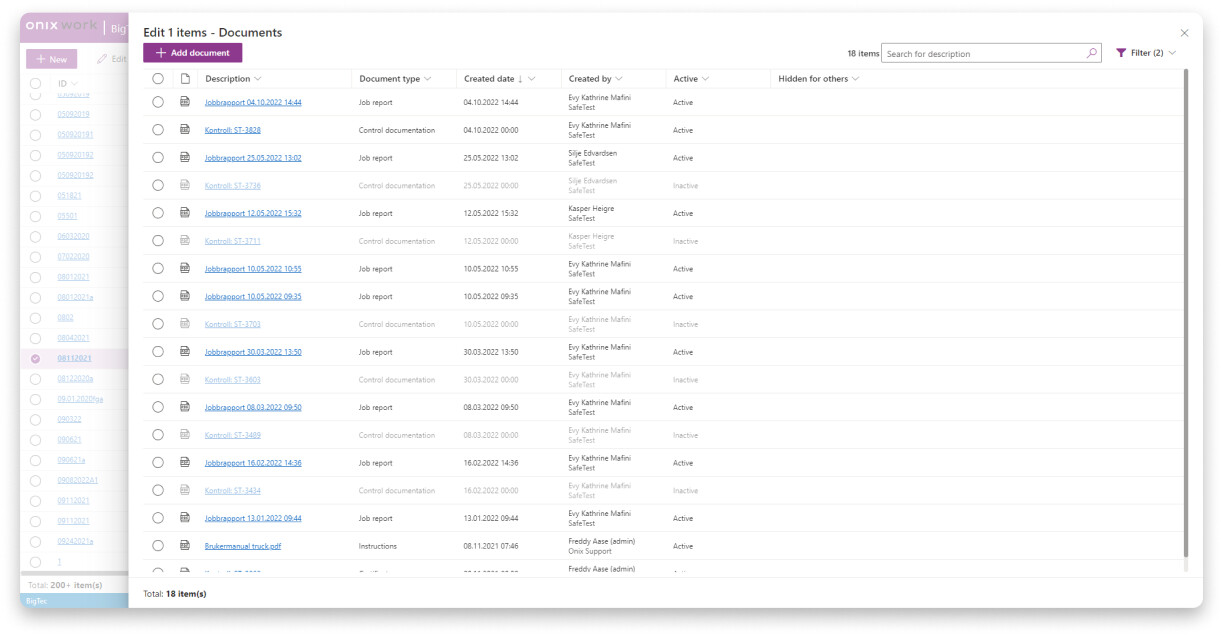Open the Active column header menu
The width and height of the screenshot is (1223, 636).
tap(705, 79)
